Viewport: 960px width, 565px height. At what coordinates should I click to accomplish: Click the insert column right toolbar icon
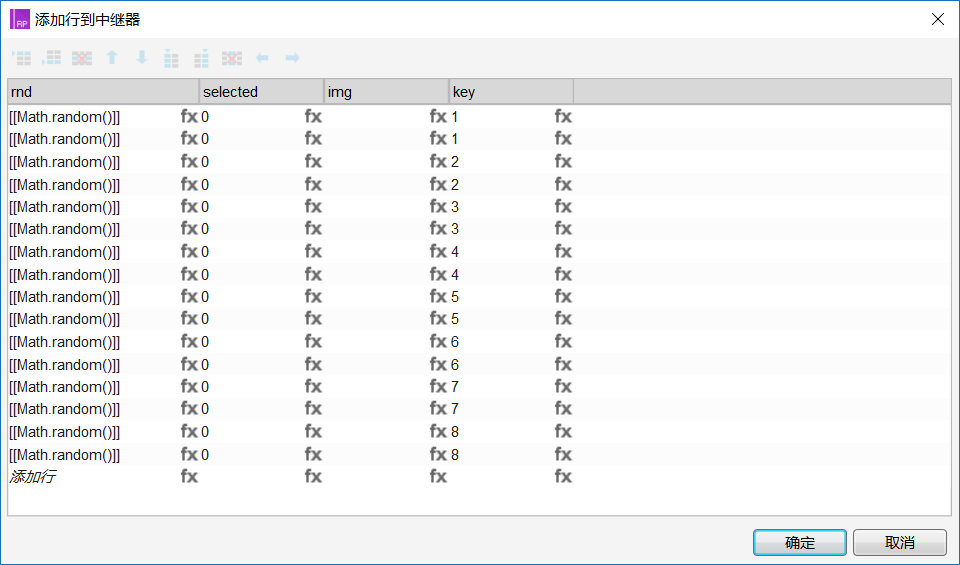pos(201,58)
